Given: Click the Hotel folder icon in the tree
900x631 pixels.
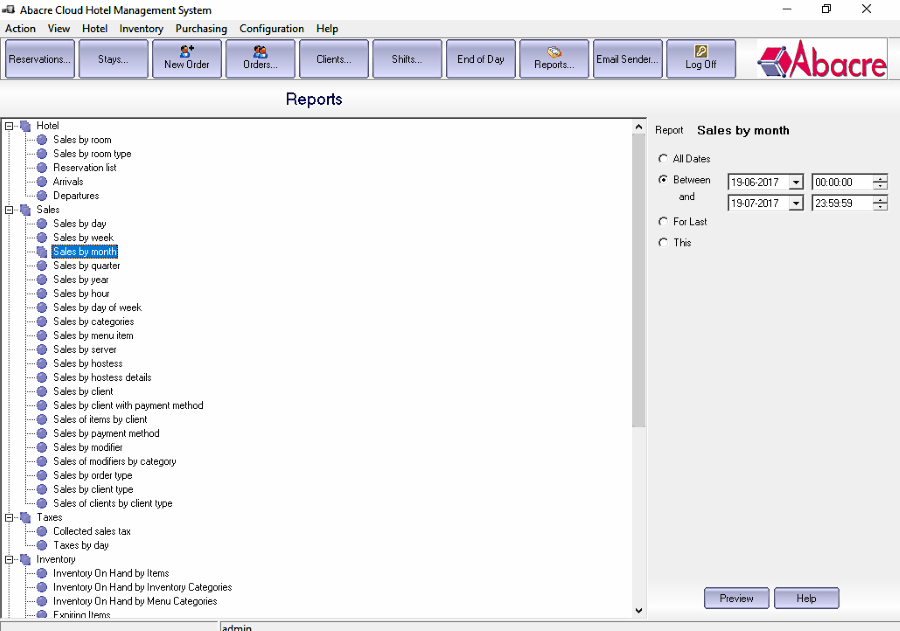Looking at the screenshot, I should pos(25,126).
